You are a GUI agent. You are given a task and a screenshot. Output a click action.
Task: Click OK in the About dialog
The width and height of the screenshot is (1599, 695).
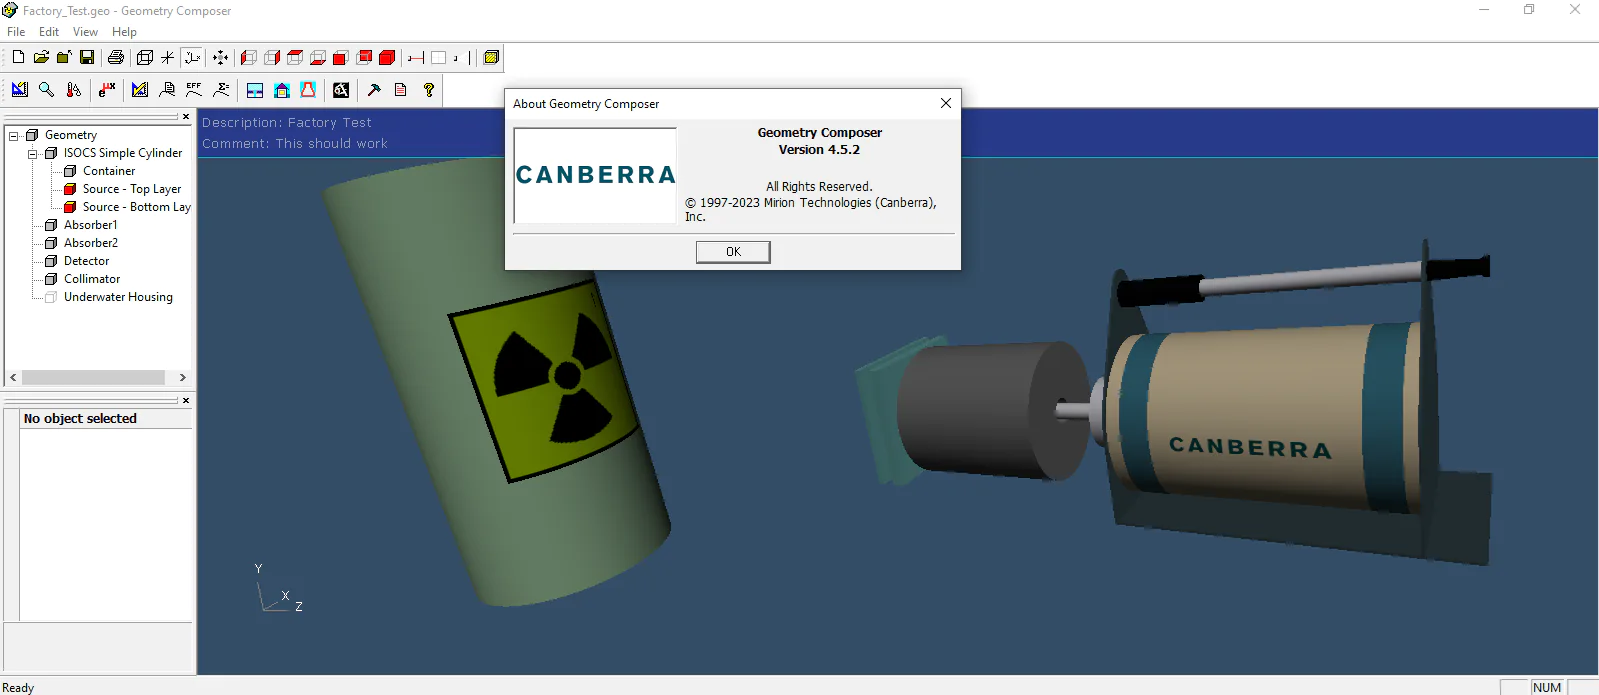click(x=733, y=252)
